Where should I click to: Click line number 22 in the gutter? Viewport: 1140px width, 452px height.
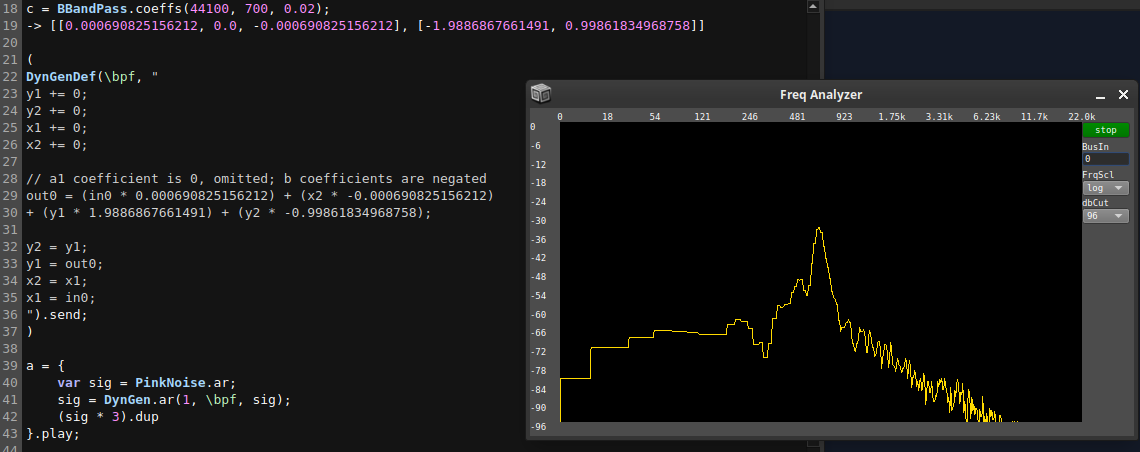point(9,77)
